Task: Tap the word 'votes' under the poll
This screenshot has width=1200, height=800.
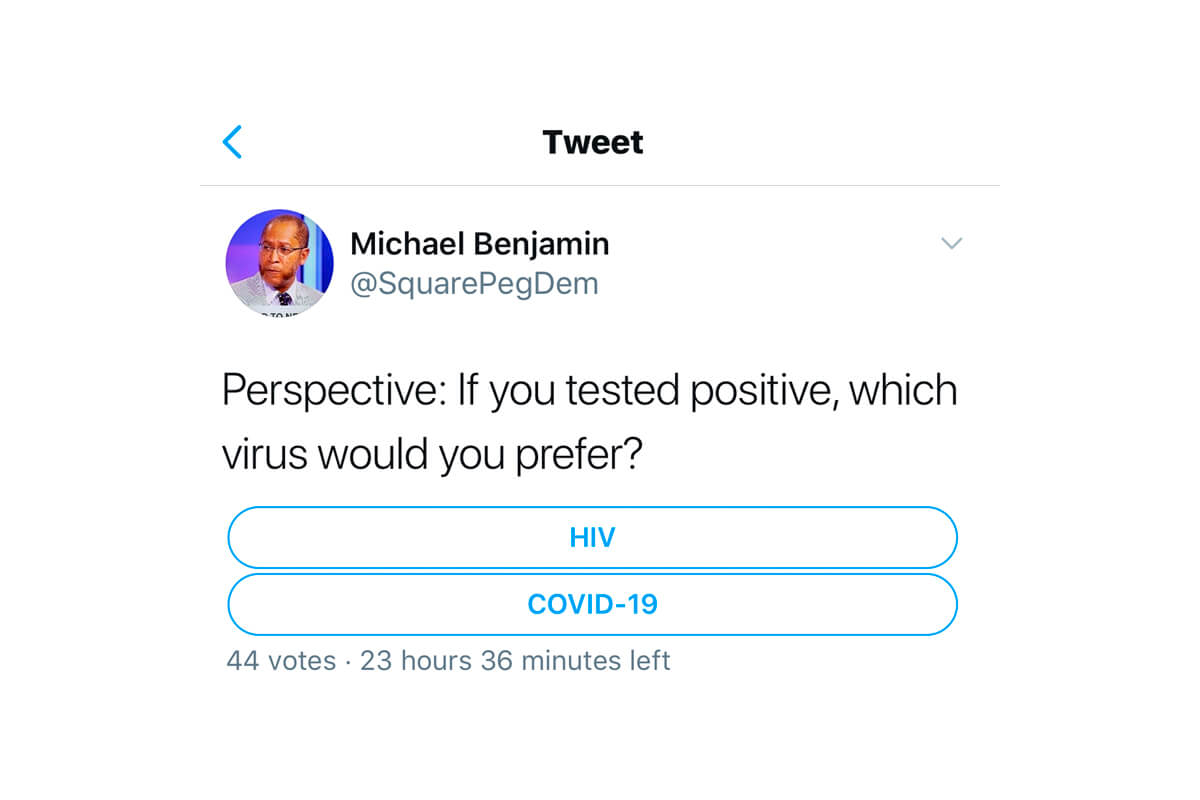Action: tap(302, 661)
